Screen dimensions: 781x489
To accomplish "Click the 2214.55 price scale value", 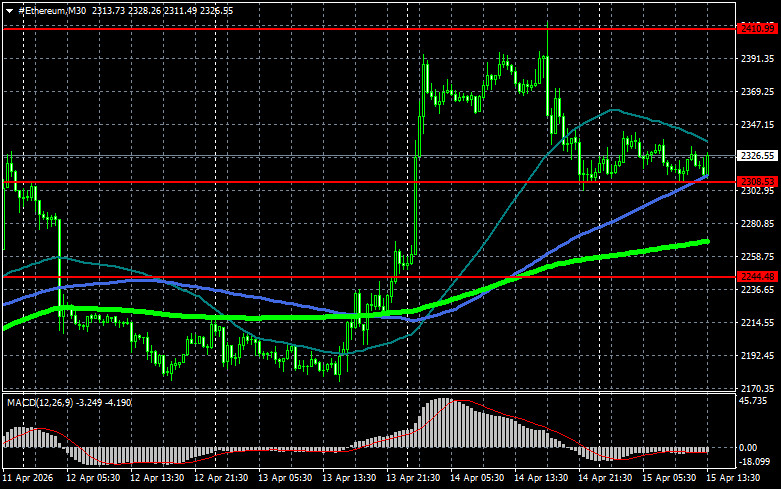I will click(x=758, y=323).
